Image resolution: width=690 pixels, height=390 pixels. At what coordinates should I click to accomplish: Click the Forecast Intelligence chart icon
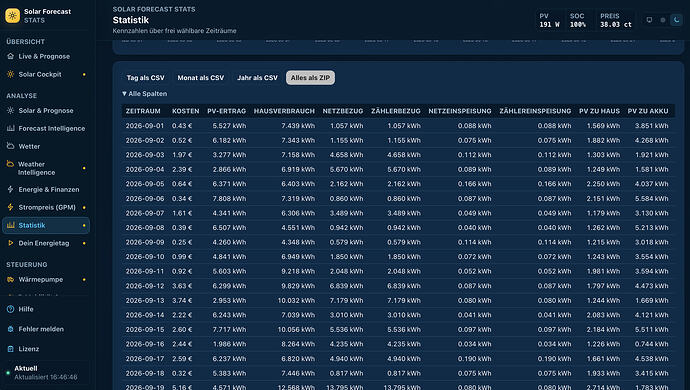coord(11,128)
